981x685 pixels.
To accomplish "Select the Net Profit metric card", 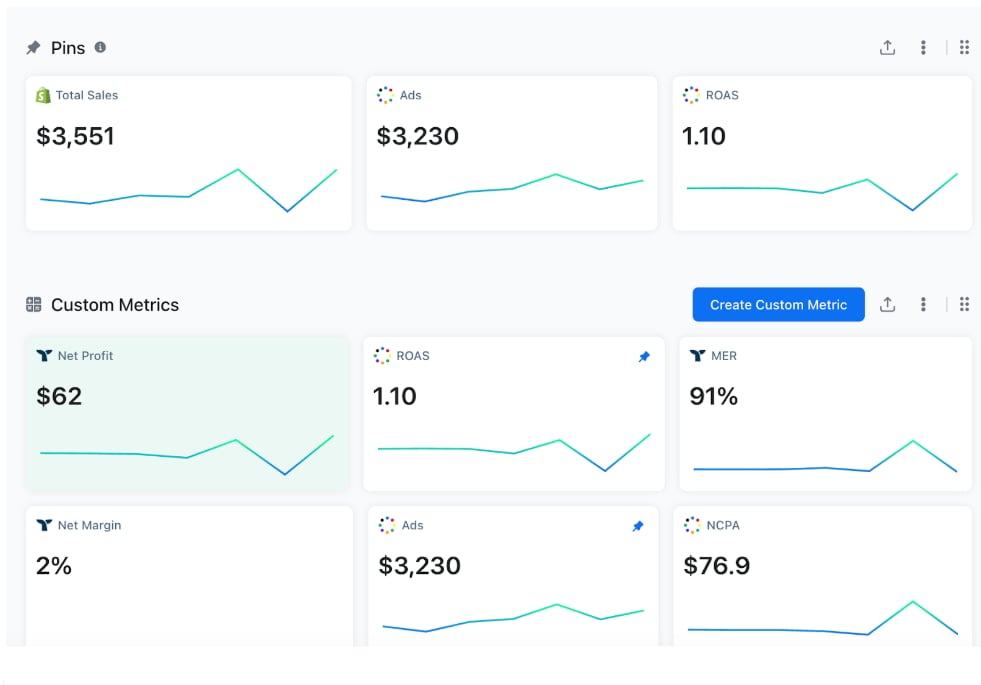I will (187, 413).
